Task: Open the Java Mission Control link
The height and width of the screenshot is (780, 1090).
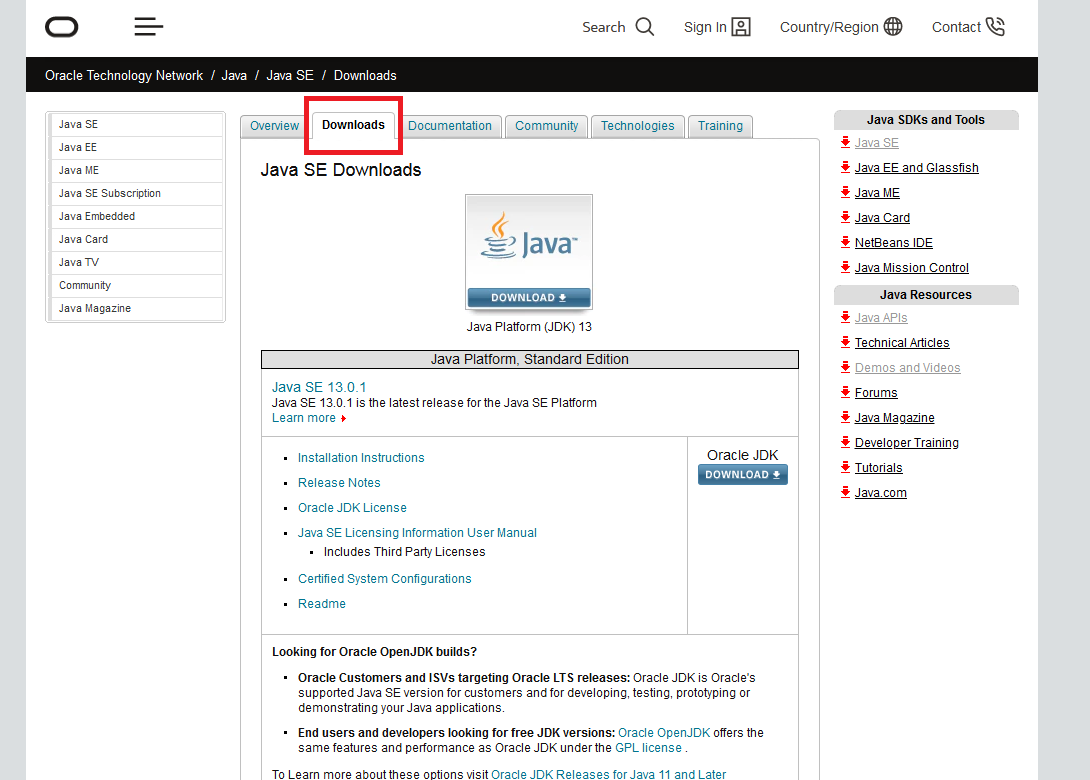Action: (911, 268)
